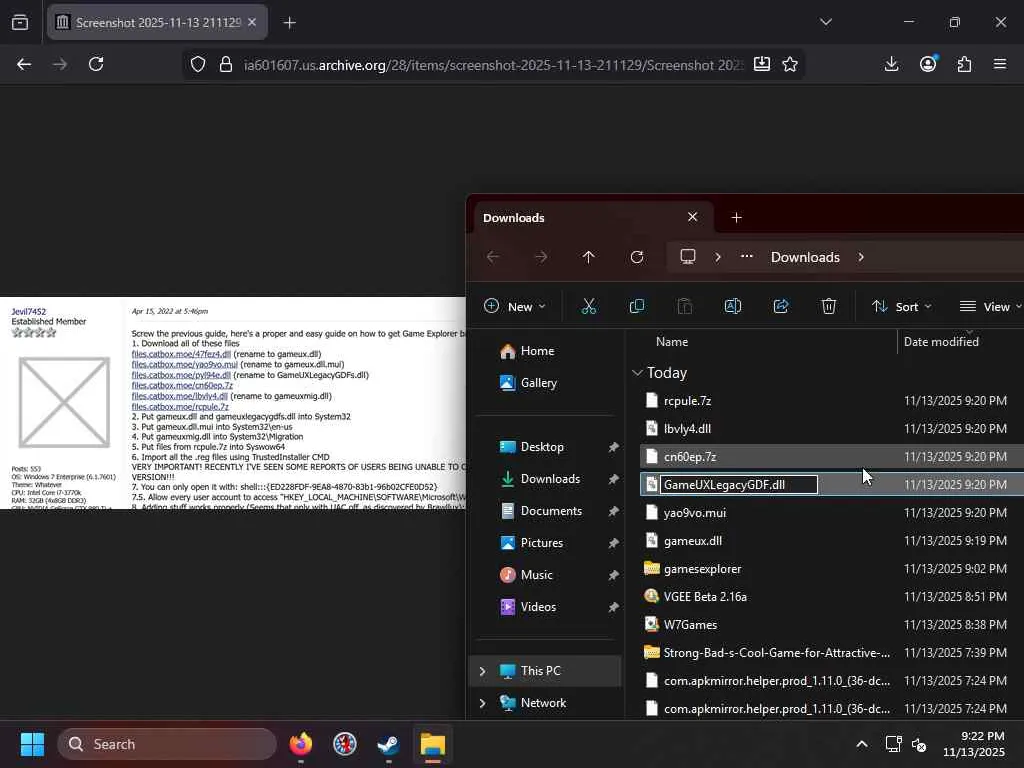This screenshot has height=768, width=1024.
Task: Refresh the Downloads folder view
Action: coord(637,257)
